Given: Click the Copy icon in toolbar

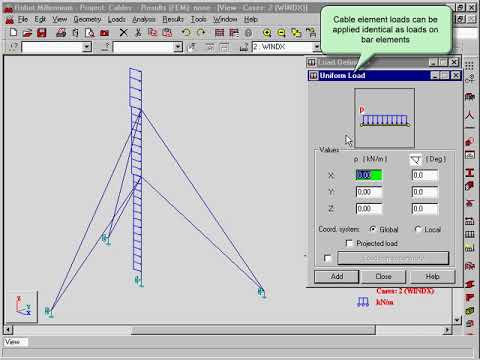Looking at the screenshot, I should pyautogui.click(x=152, y=32).
